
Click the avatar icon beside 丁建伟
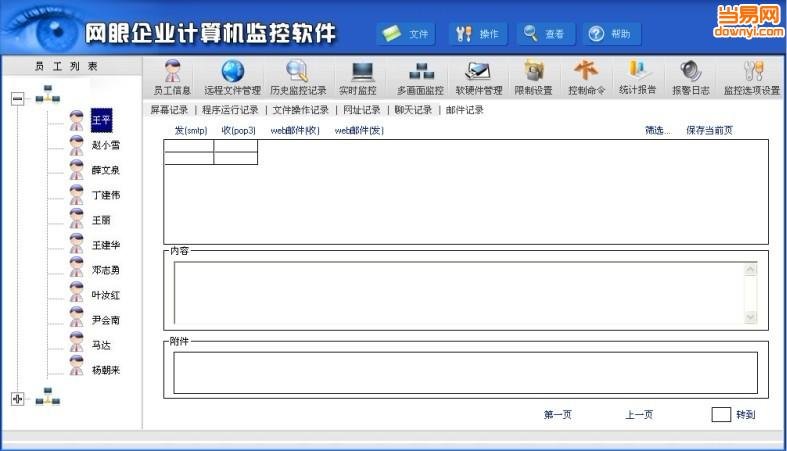coord(76,195)
